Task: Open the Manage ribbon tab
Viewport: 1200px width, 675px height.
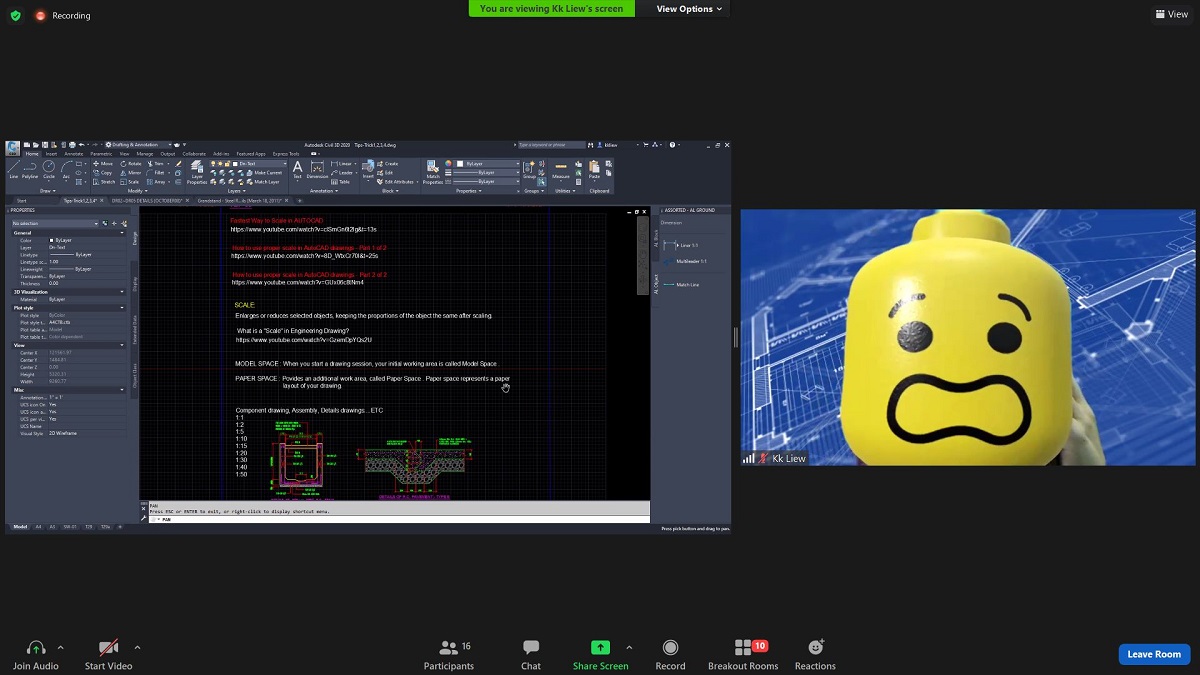Action: coord(145,154)
